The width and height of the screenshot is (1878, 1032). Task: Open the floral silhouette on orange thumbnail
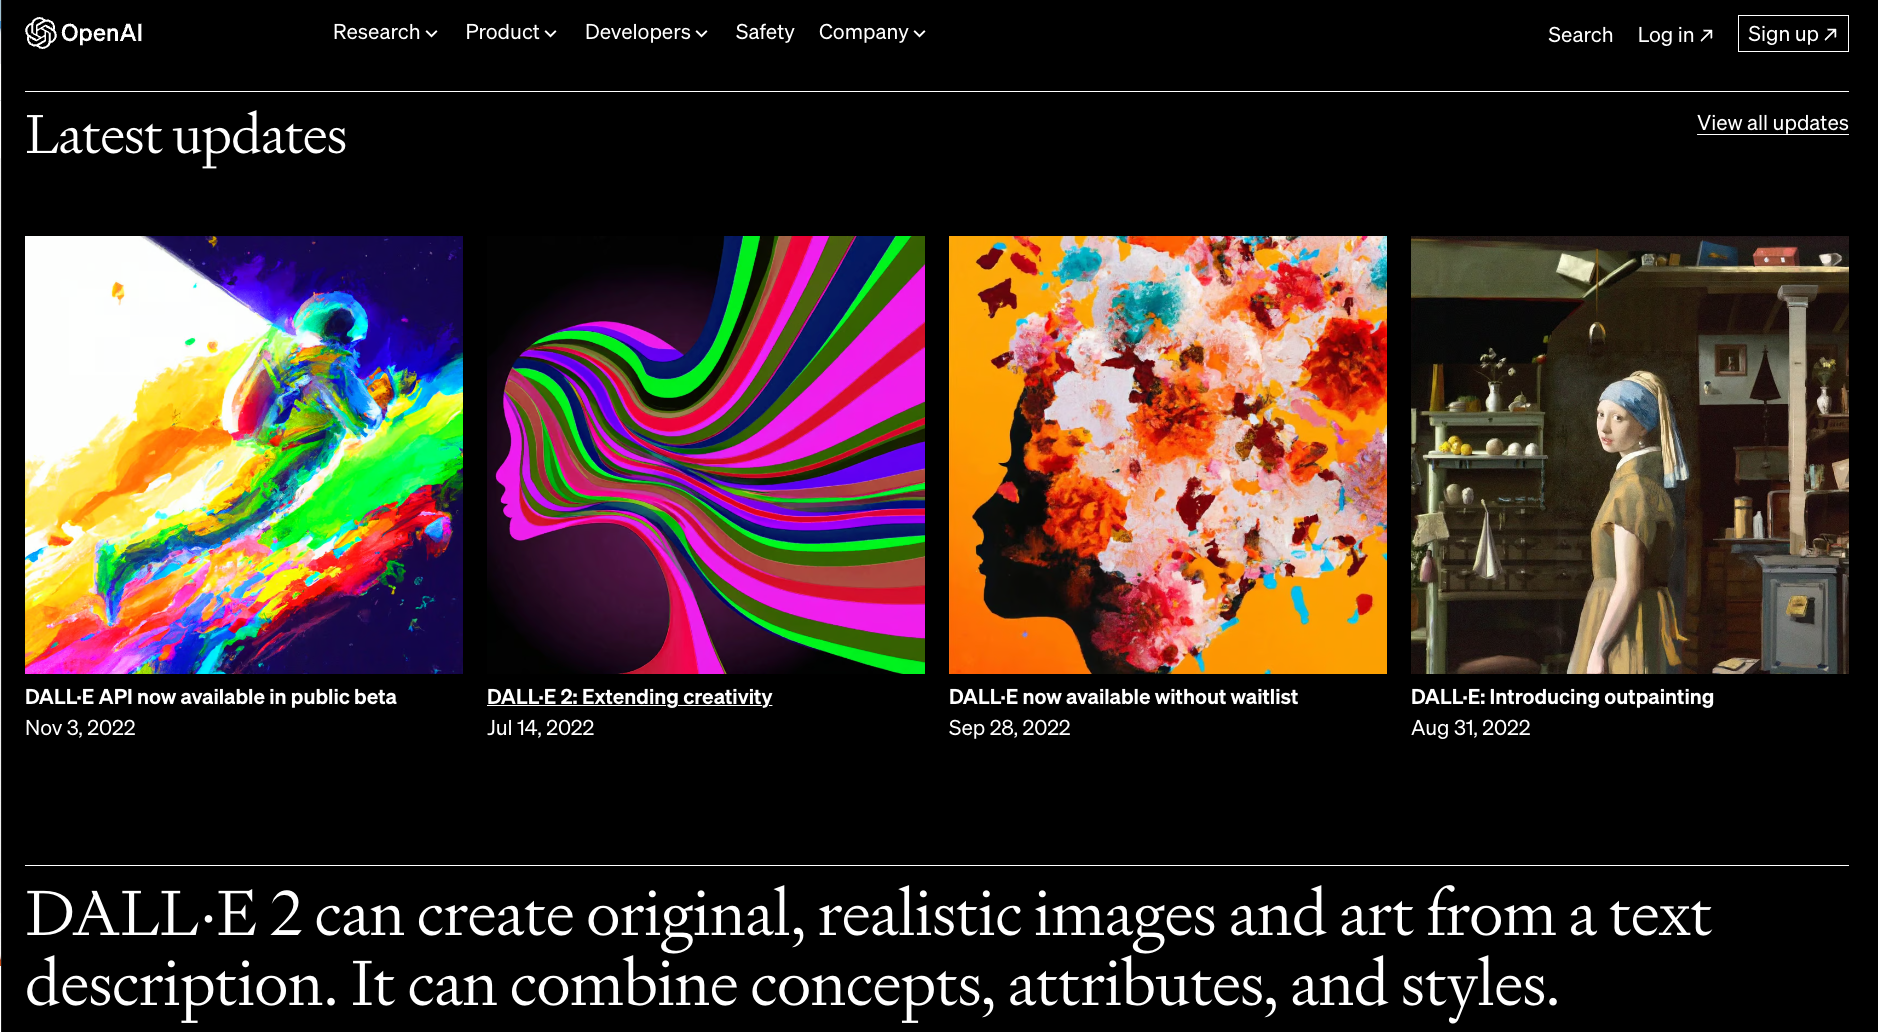coord(1168,455)
